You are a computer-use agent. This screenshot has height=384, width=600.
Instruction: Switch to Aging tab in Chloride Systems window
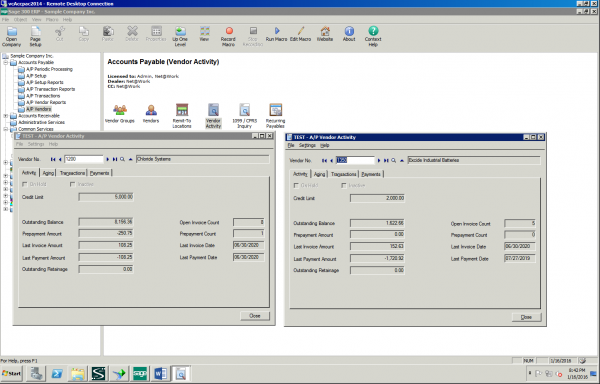(x=48, y=173)
